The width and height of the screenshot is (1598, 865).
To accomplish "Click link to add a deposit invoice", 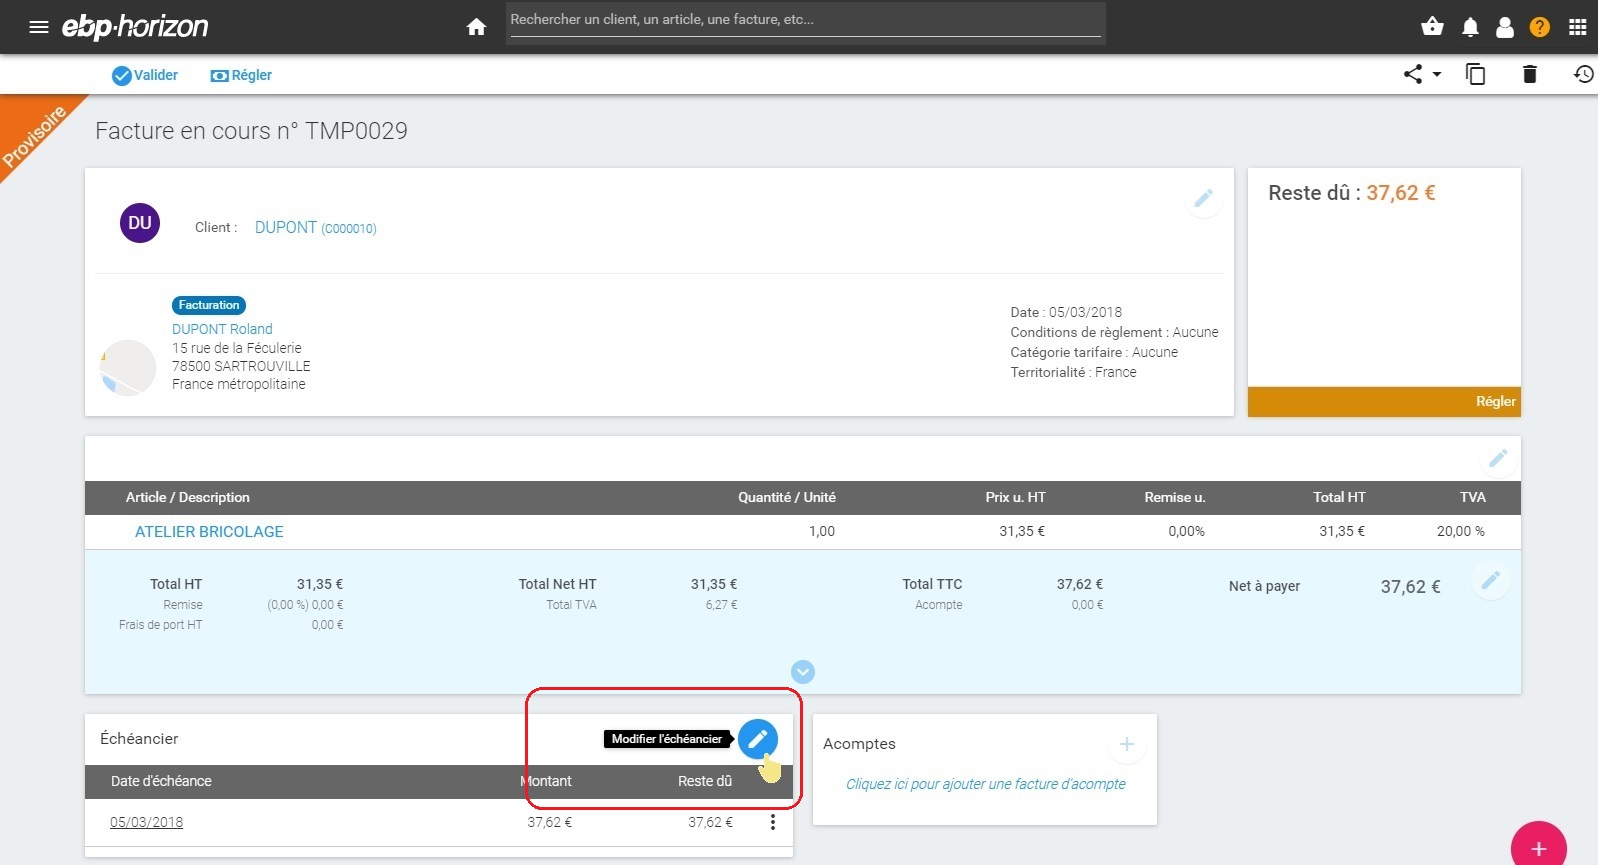I will (985, 784).
